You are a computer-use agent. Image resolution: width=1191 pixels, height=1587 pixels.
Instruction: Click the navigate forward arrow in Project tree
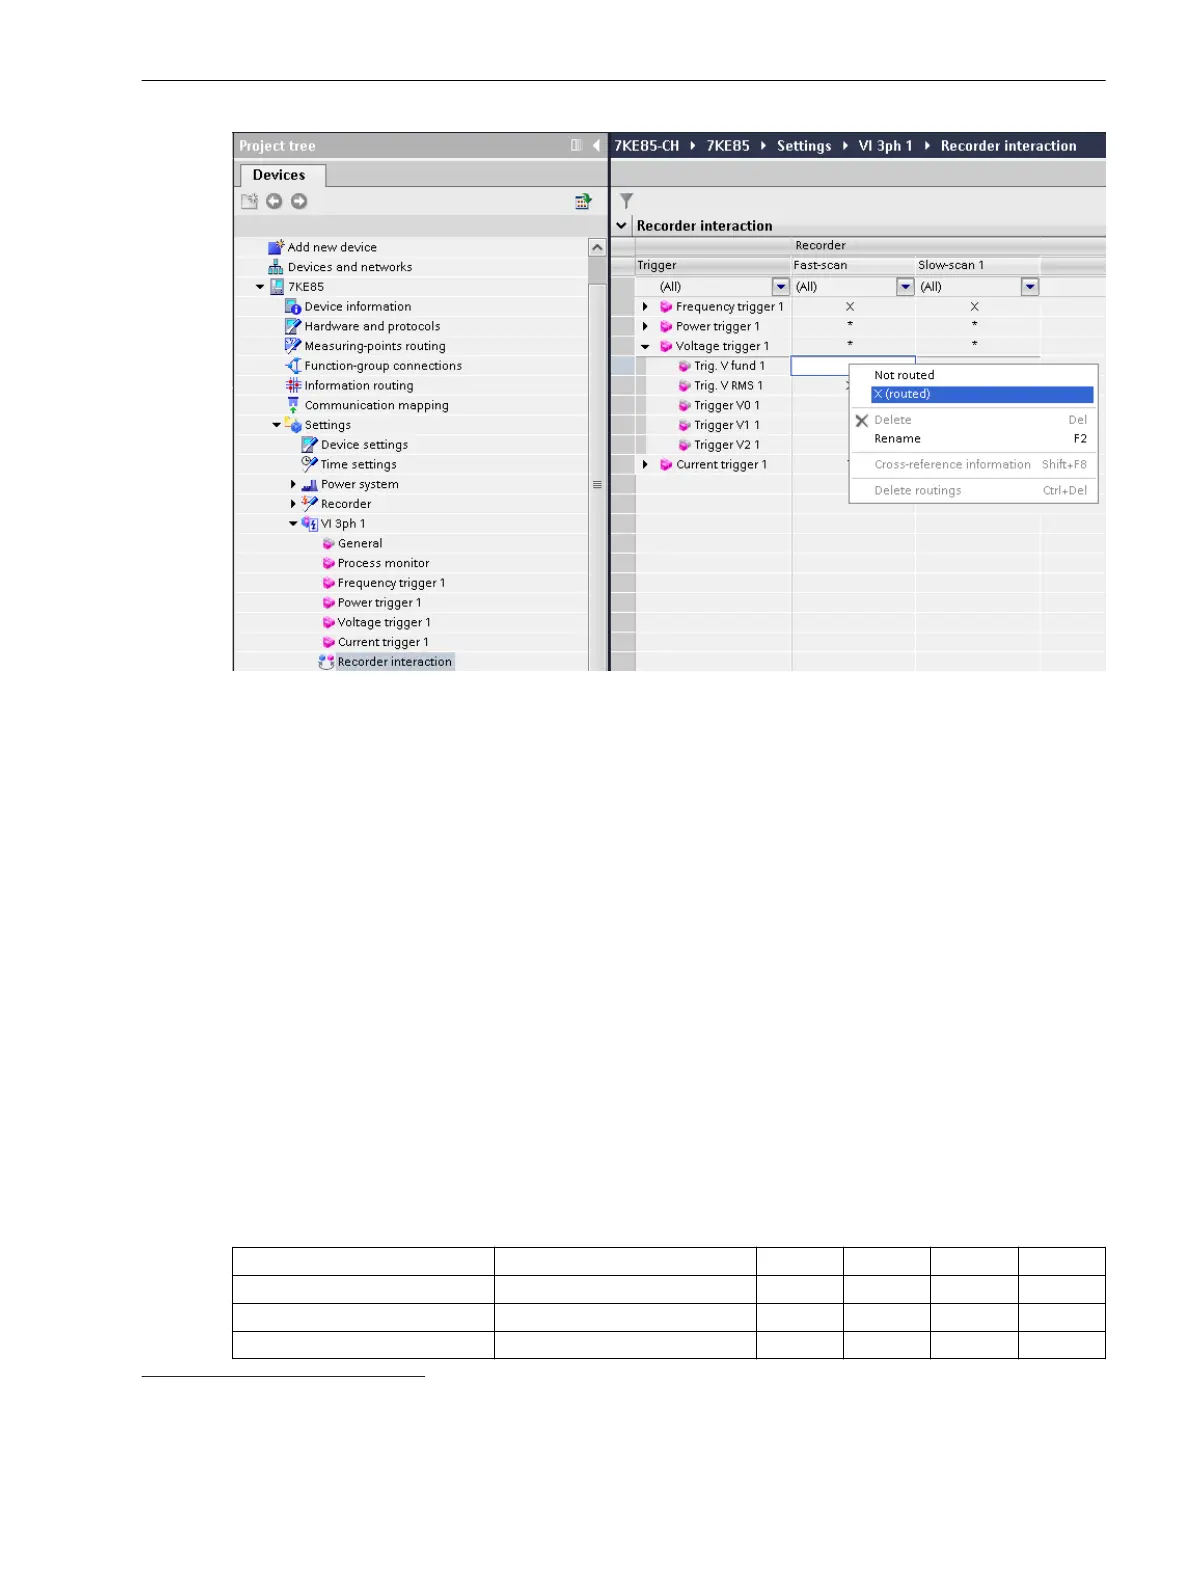click(299, 201)
